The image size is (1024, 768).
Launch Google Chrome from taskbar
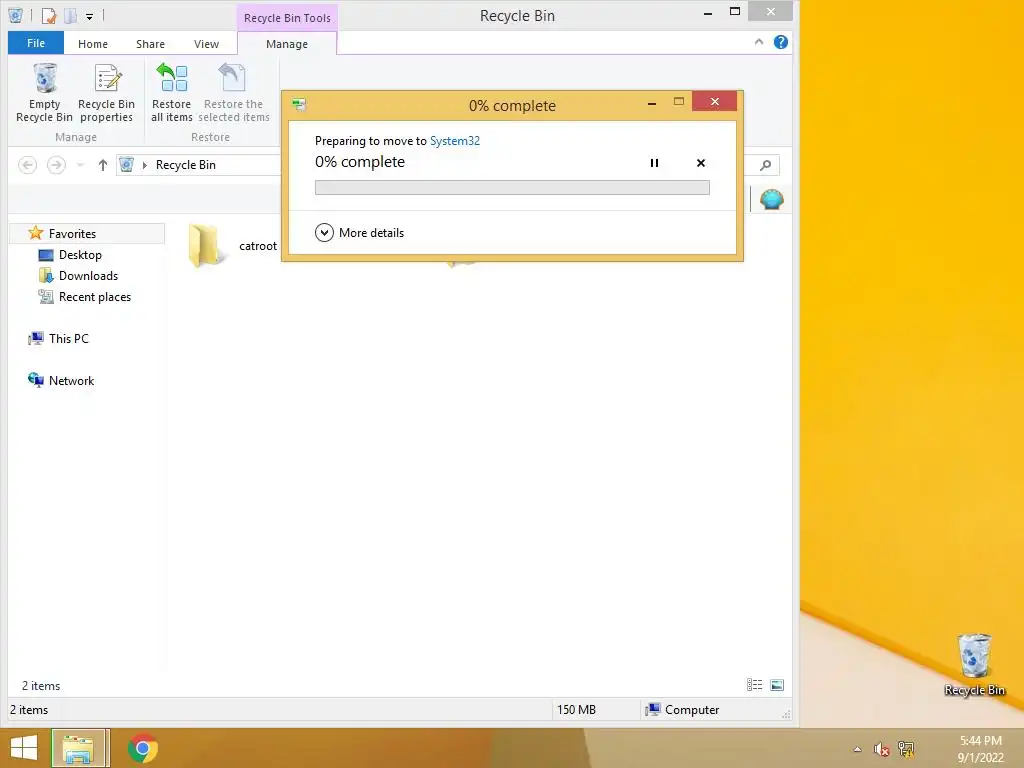coord(142,748)
